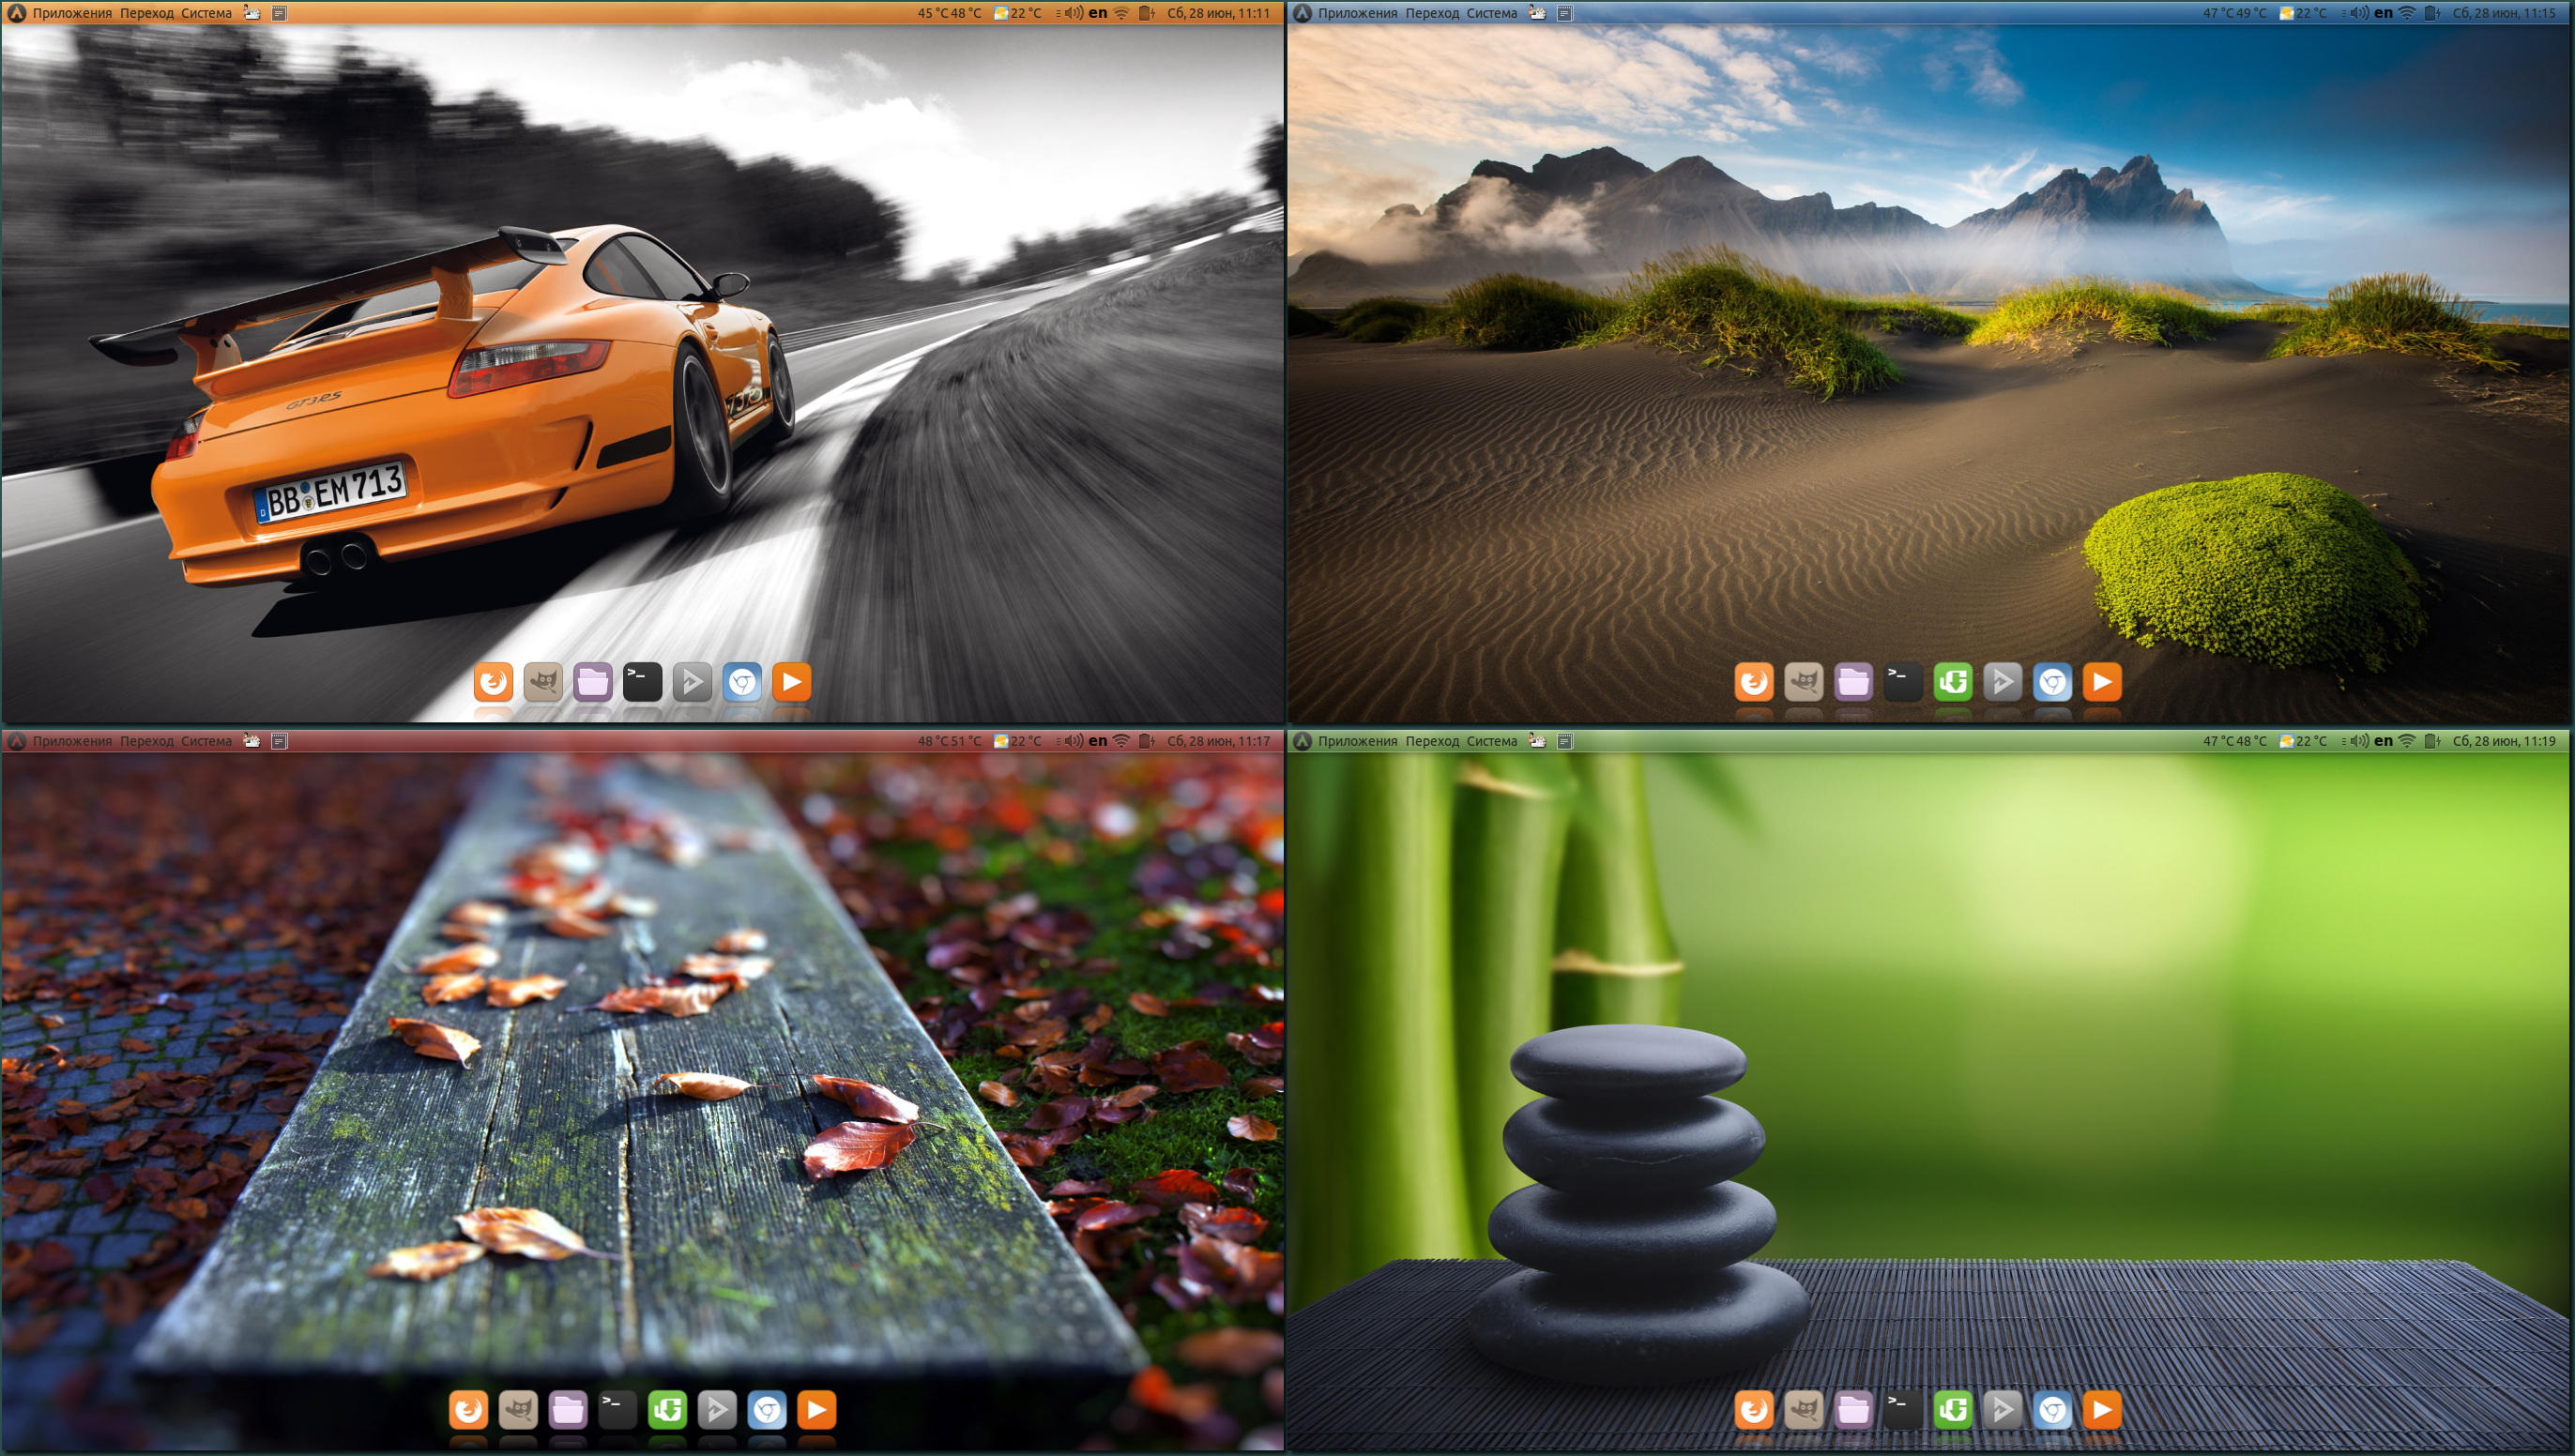Screen dimensions: 2575x1456
Task: Click notes launcher icon on orange panel
Action: point(280,13)
